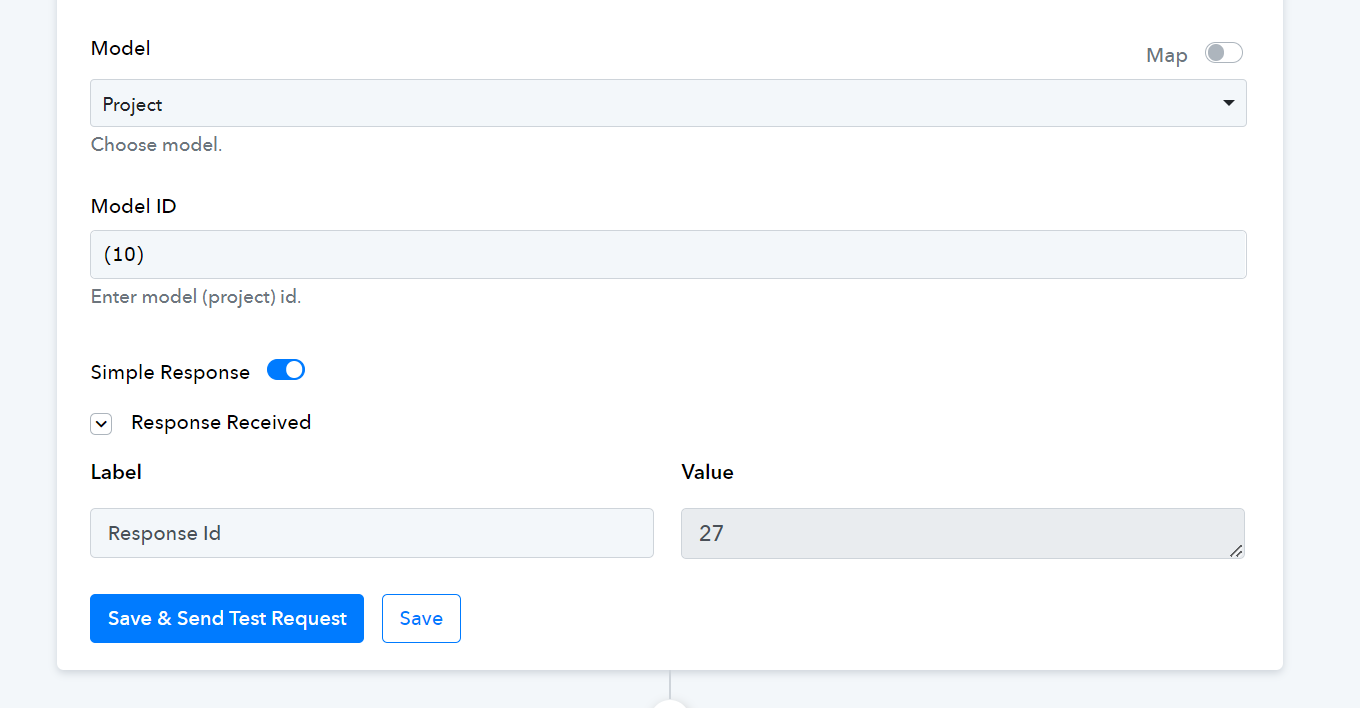The height and width of the screenshot is (708, 1360).
Task: Open the Model dropdown showing Project
Action: (x=668, y=103)
